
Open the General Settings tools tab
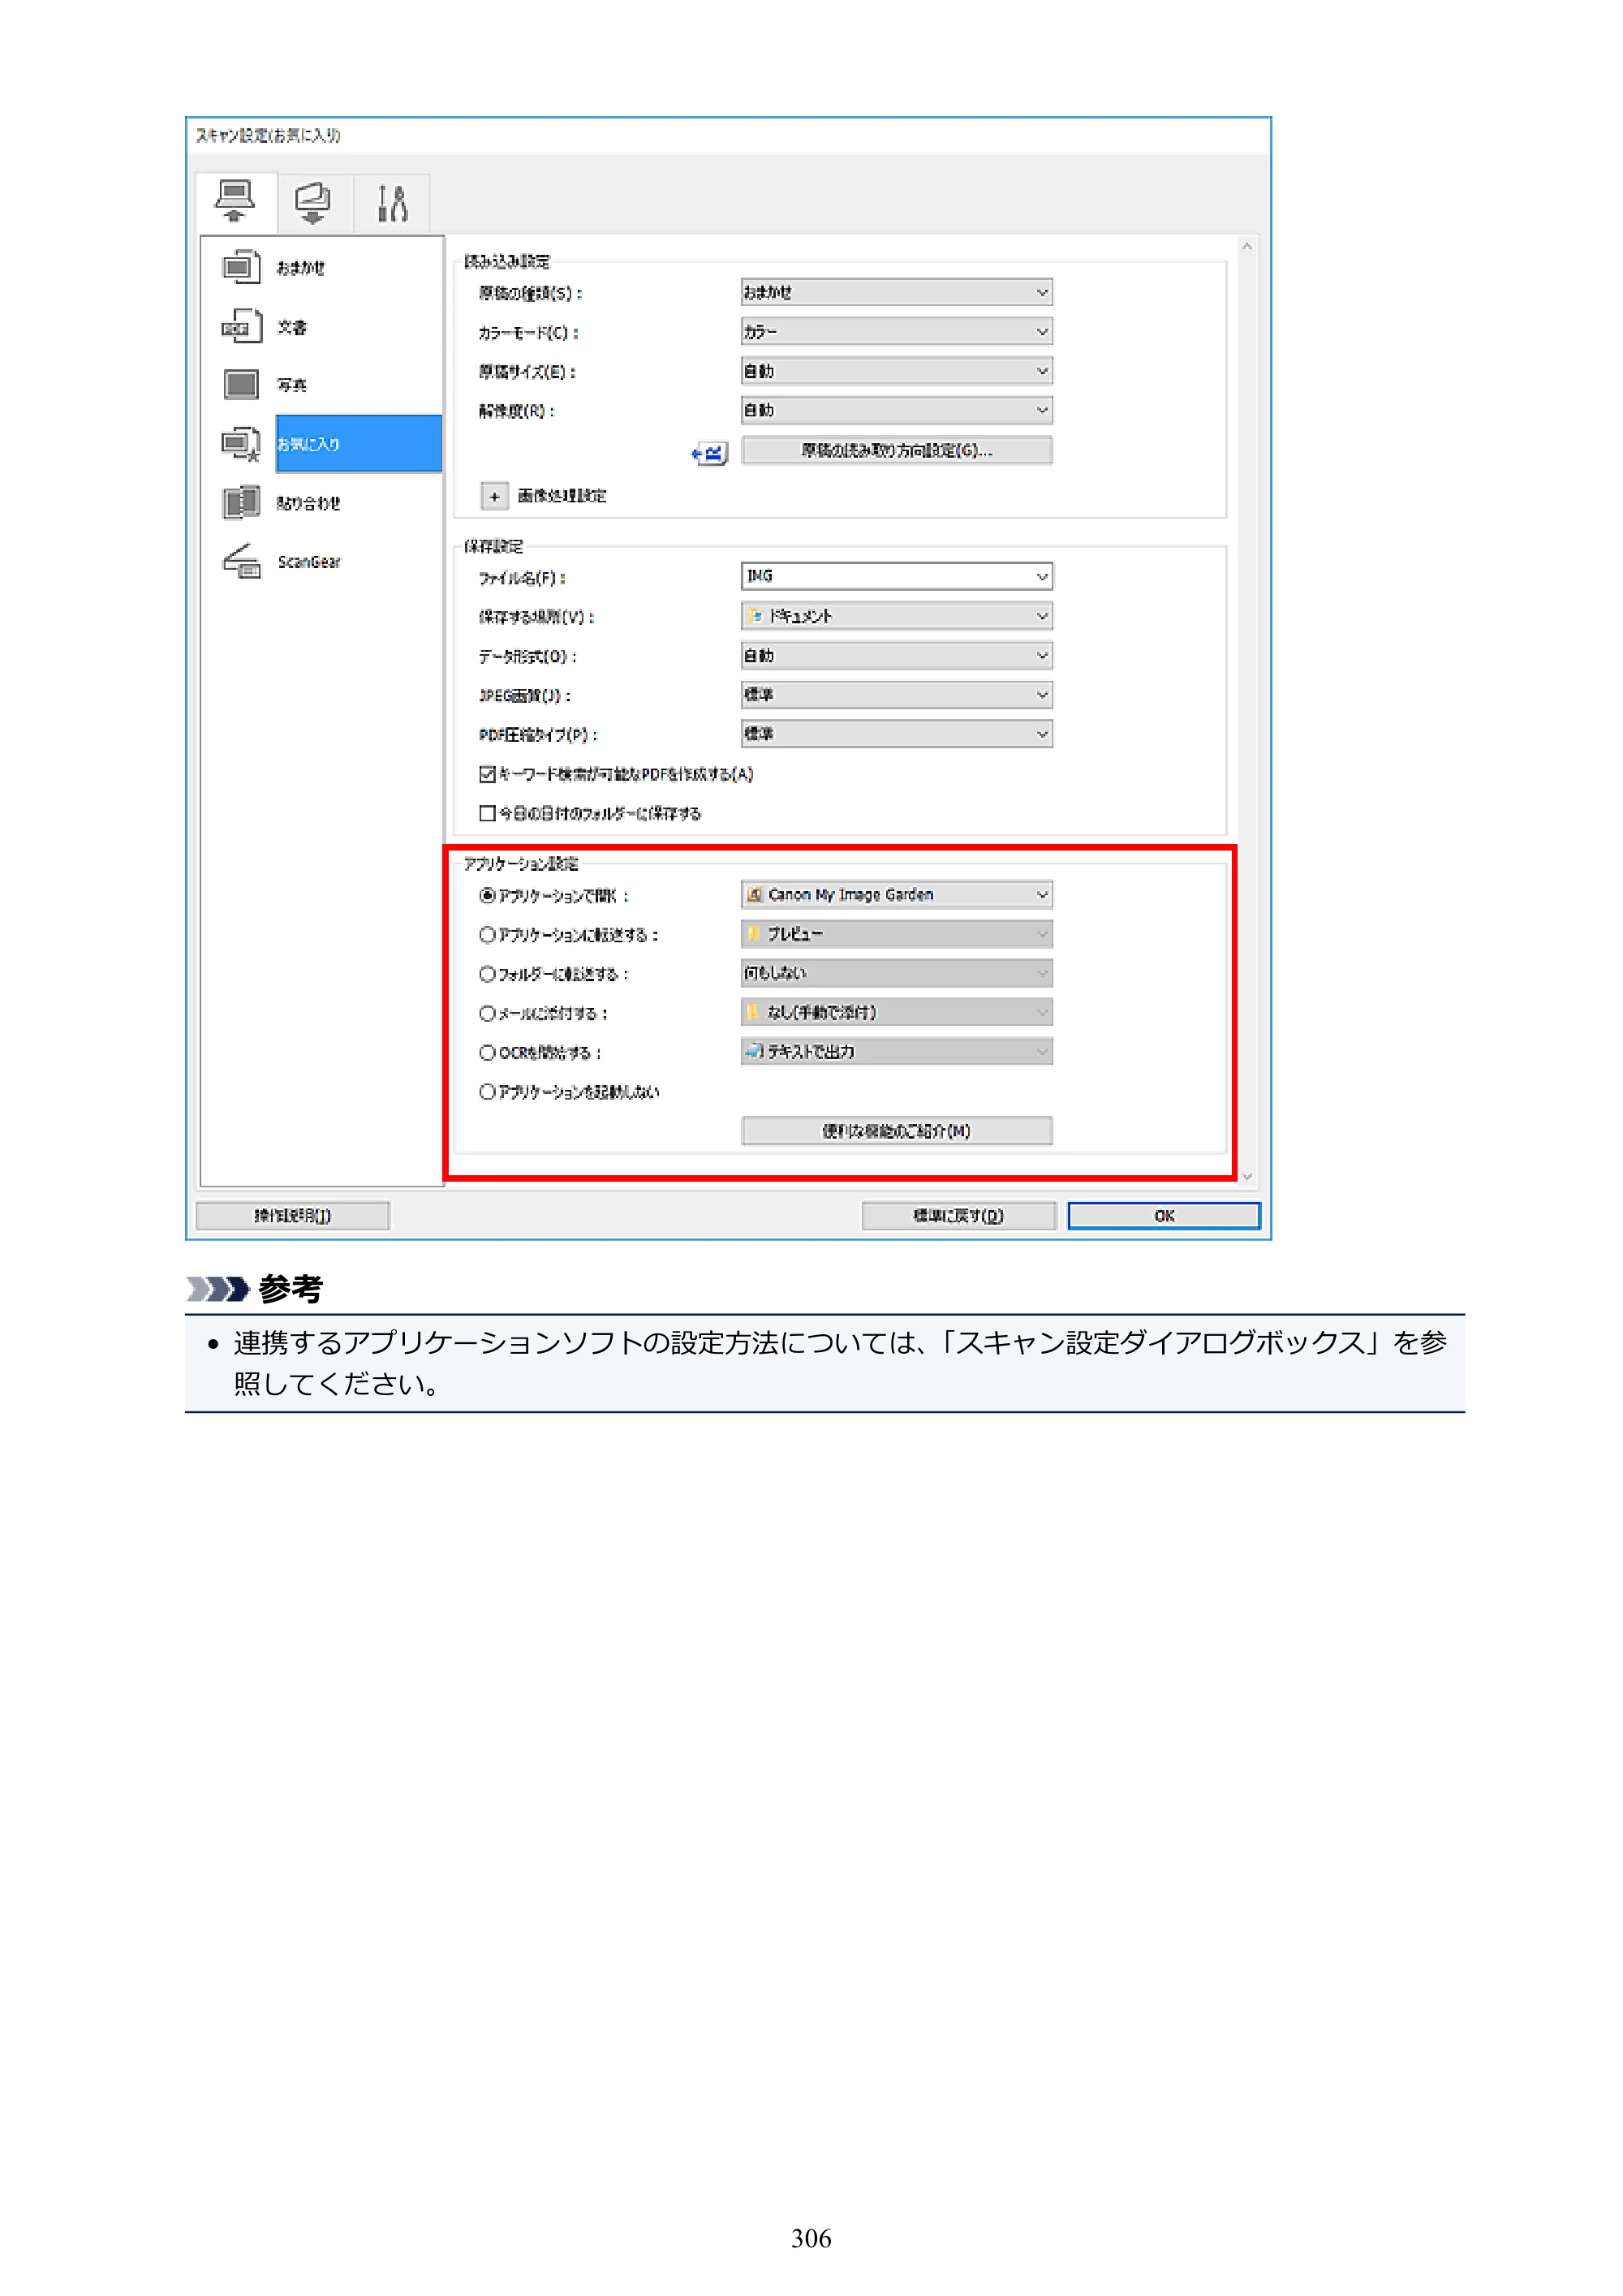pyautogui.click(x=392, y=202)
